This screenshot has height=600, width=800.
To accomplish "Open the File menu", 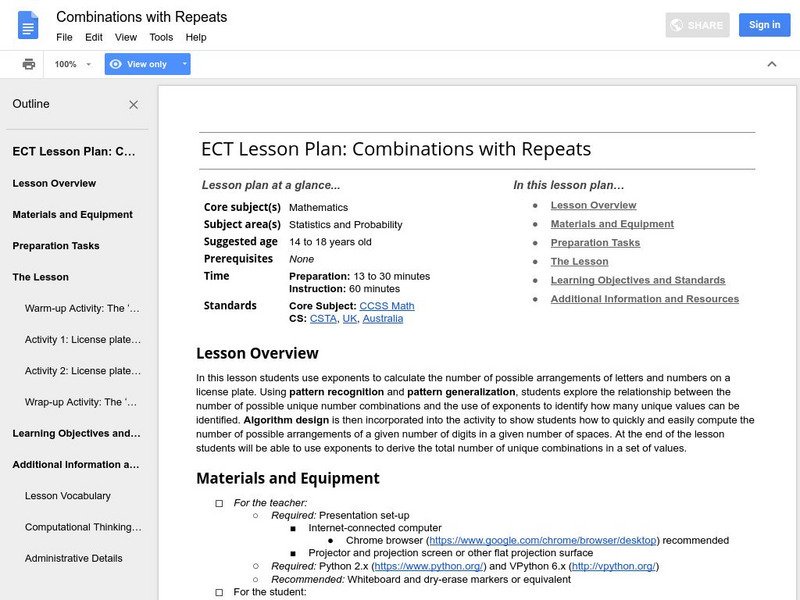I will point(64,37).
